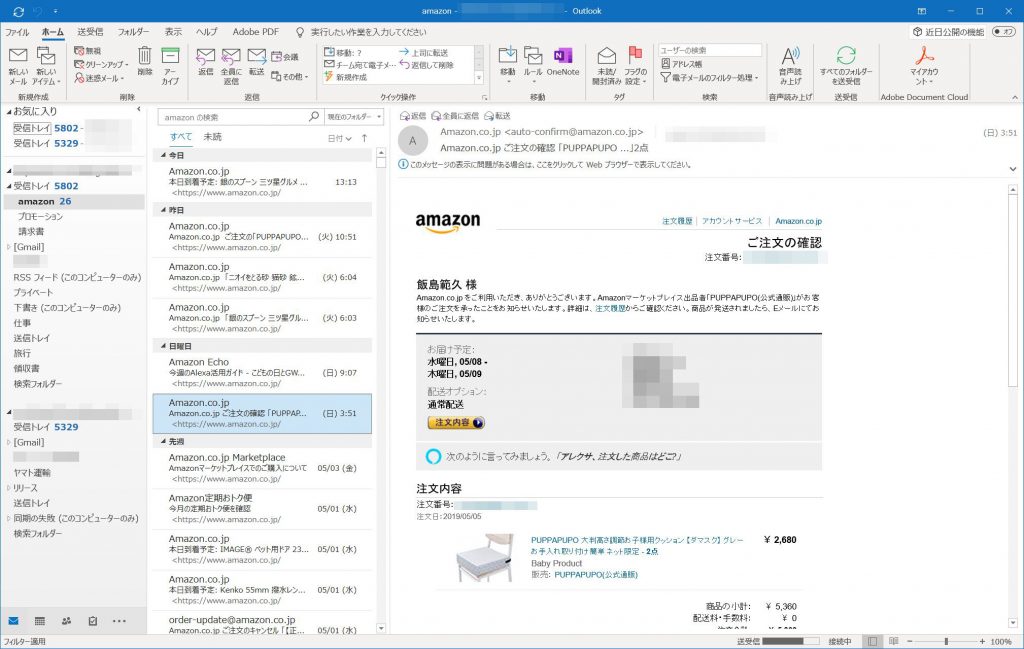Open the アカウントサービス link in the email
Screen dimensions: 1024x649
tap(732, 221)
